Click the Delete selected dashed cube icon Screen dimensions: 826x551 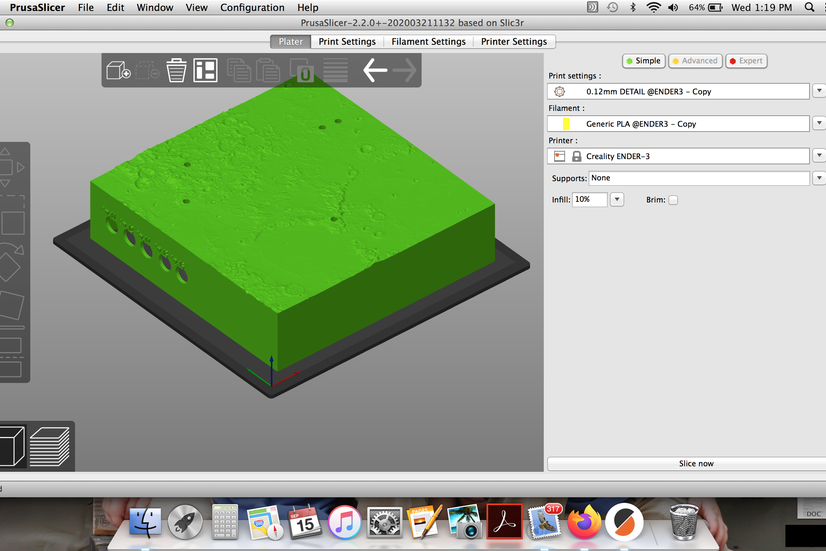(x=148, y=70)
